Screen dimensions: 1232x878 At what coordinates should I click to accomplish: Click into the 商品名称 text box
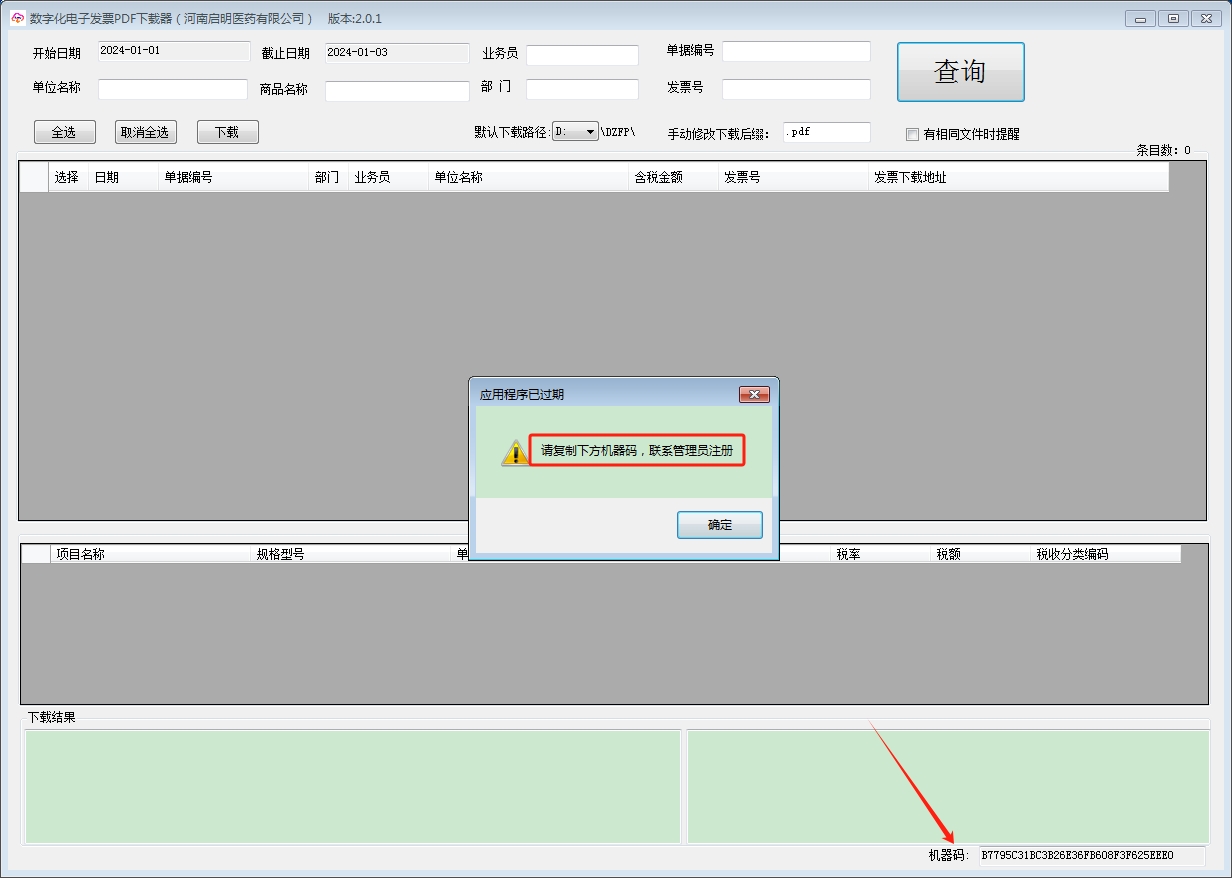tap(396, 91)
